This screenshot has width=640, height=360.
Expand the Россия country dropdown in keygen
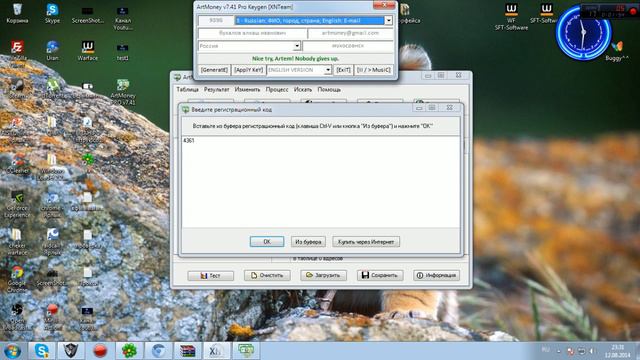(297, 46)
